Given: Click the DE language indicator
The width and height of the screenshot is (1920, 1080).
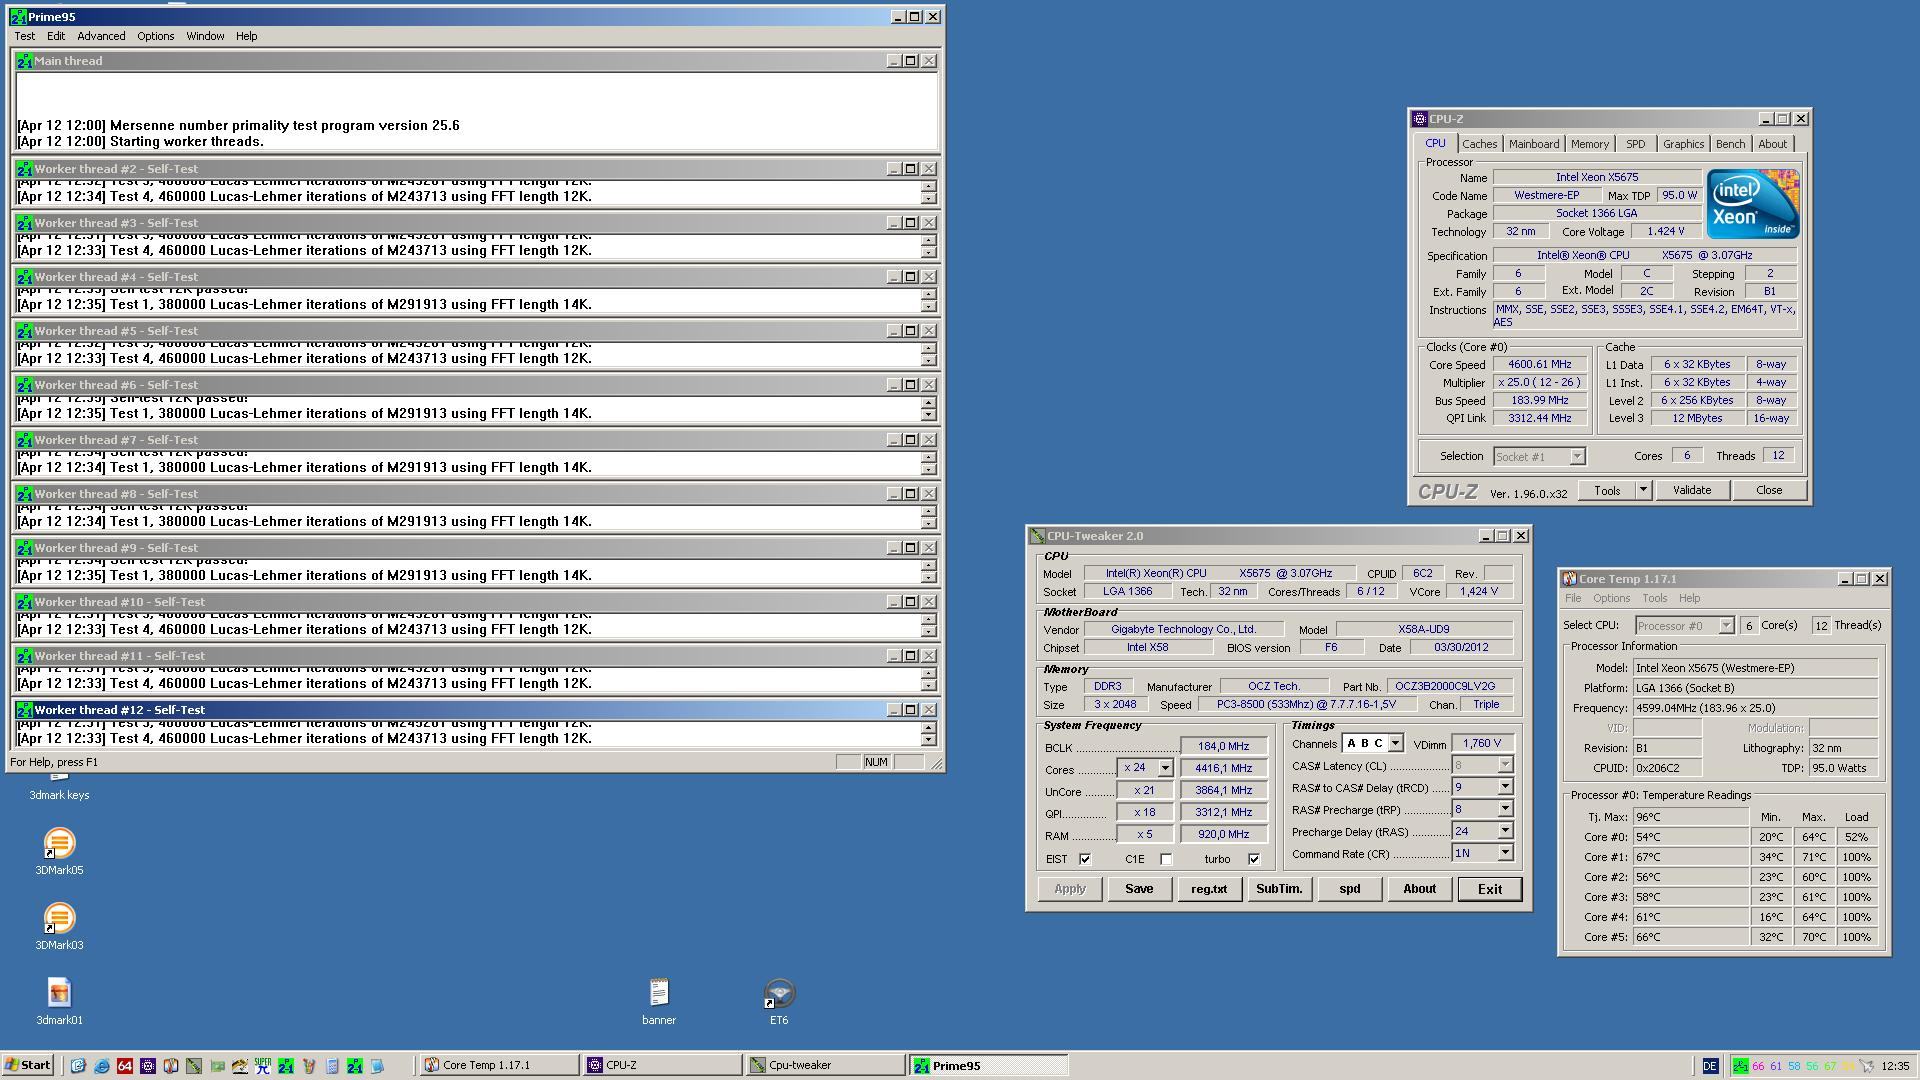Looking at the screenshot, I should coord(1710,1066).
